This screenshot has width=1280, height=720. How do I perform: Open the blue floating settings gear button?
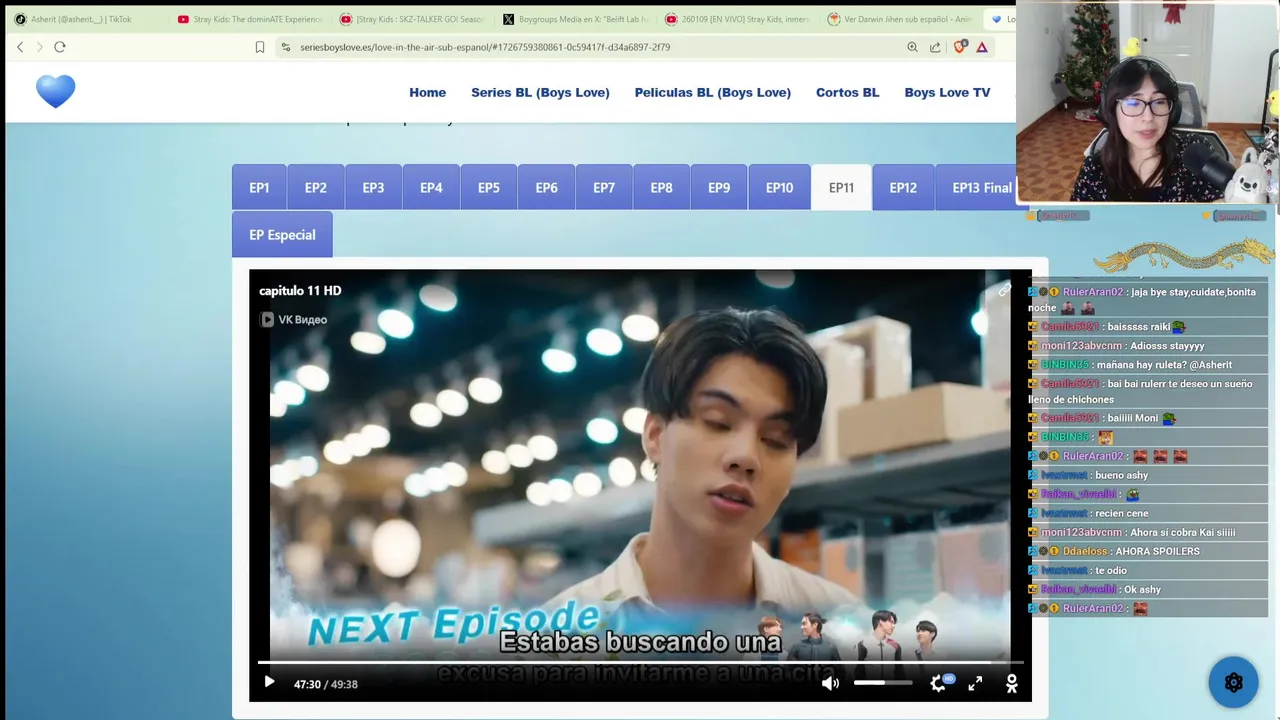pos(1233,682)
